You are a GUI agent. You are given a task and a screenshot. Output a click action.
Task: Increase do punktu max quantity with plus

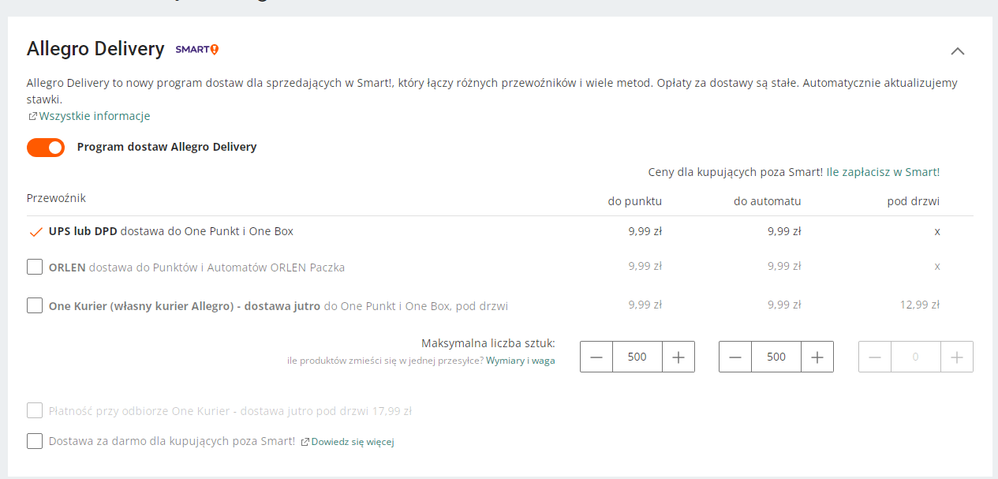click(x=678, y=357)
